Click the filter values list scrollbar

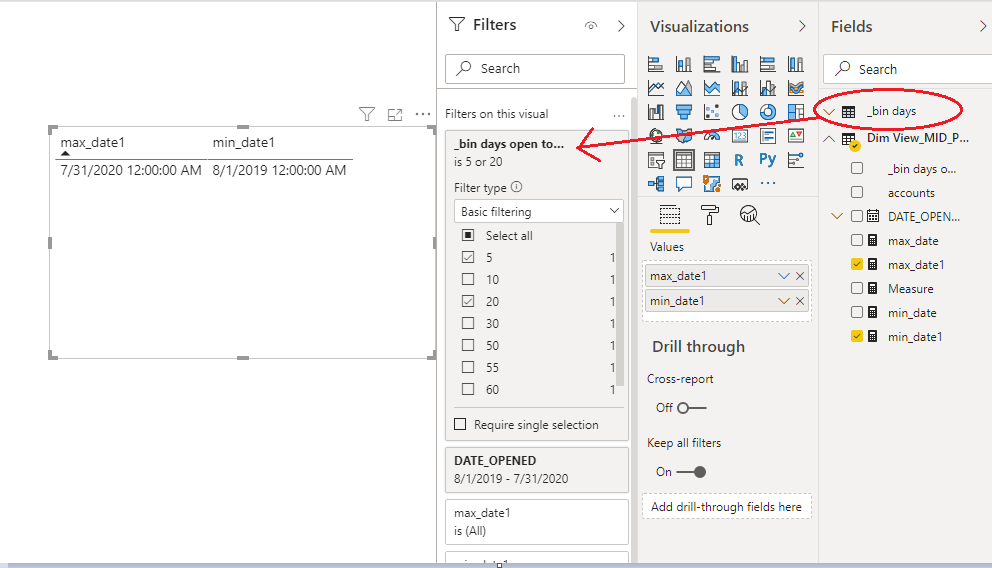click(x=620, y=304)
